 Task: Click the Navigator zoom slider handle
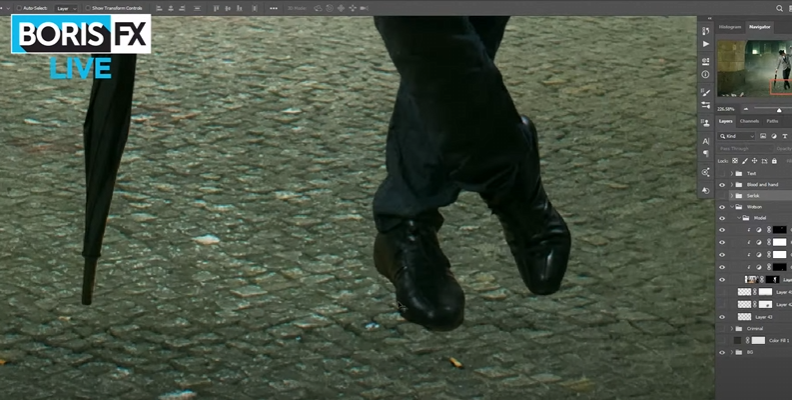[x=779, y=110]
